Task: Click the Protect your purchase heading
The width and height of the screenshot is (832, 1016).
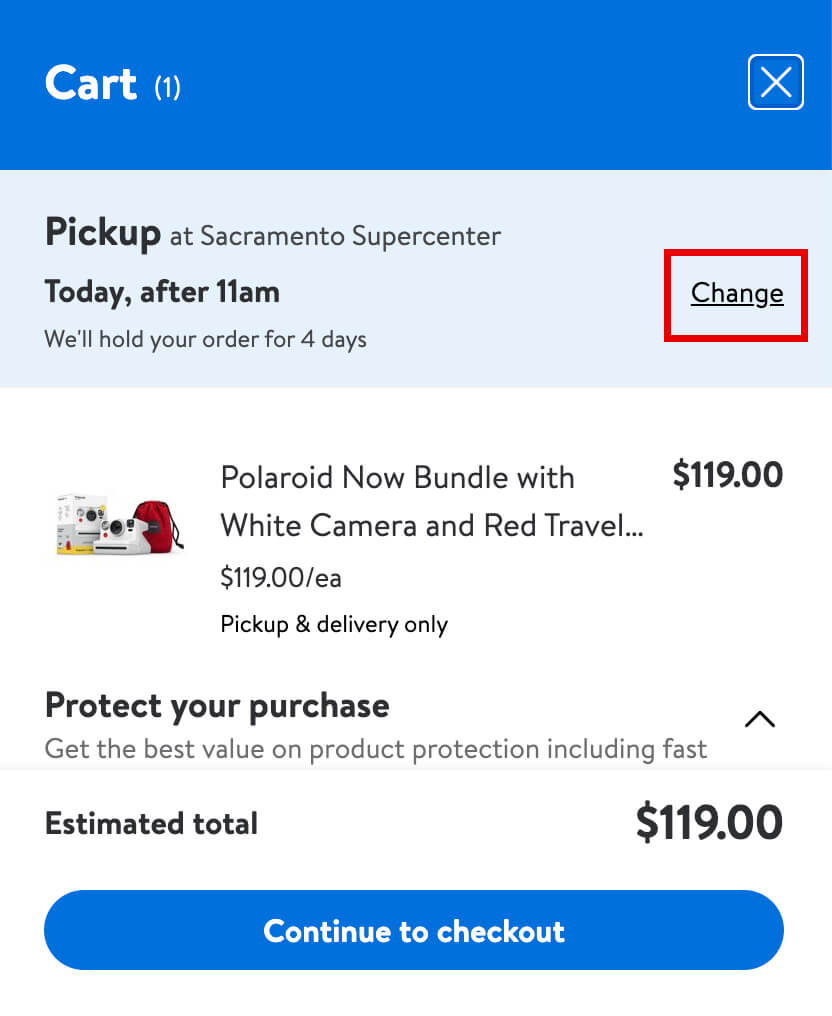Action: click(217, 705)
